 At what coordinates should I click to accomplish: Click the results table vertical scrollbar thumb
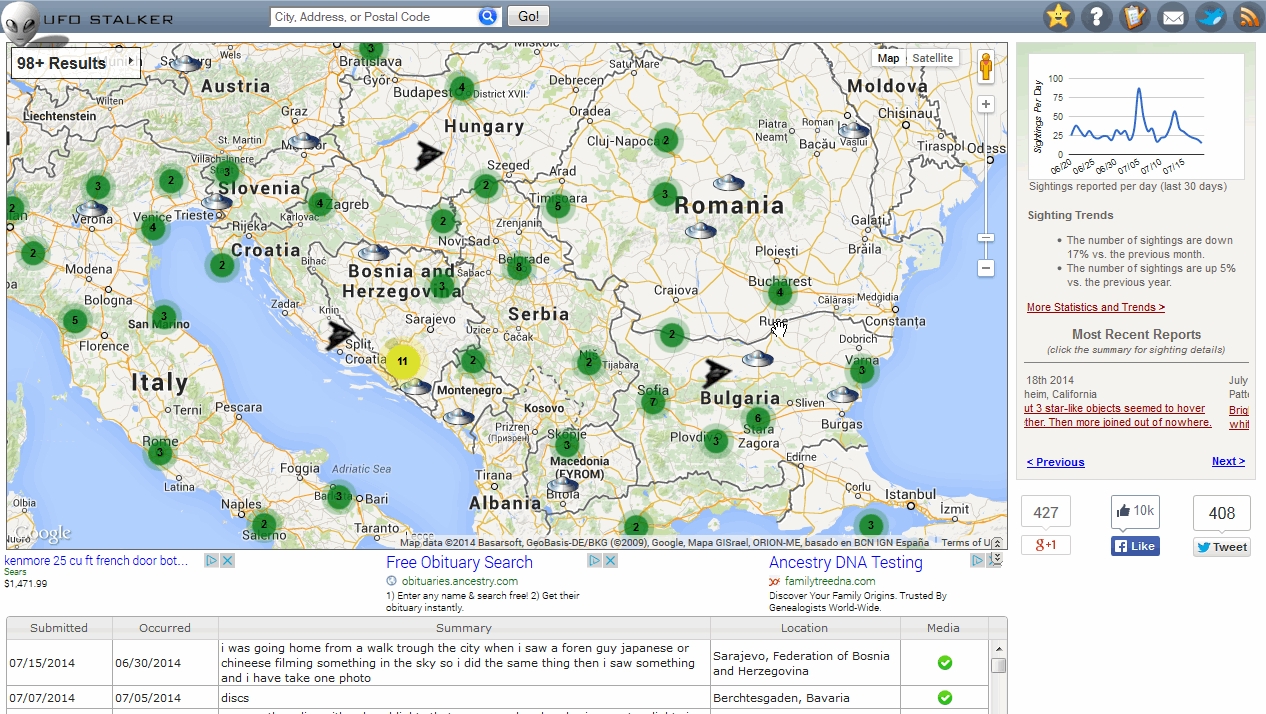pos(998,665)
